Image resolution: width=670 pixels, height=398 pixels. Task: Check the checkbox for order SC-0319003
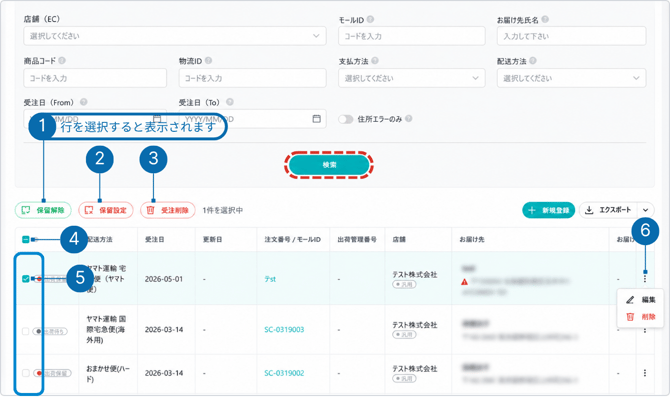pos(26,331)
